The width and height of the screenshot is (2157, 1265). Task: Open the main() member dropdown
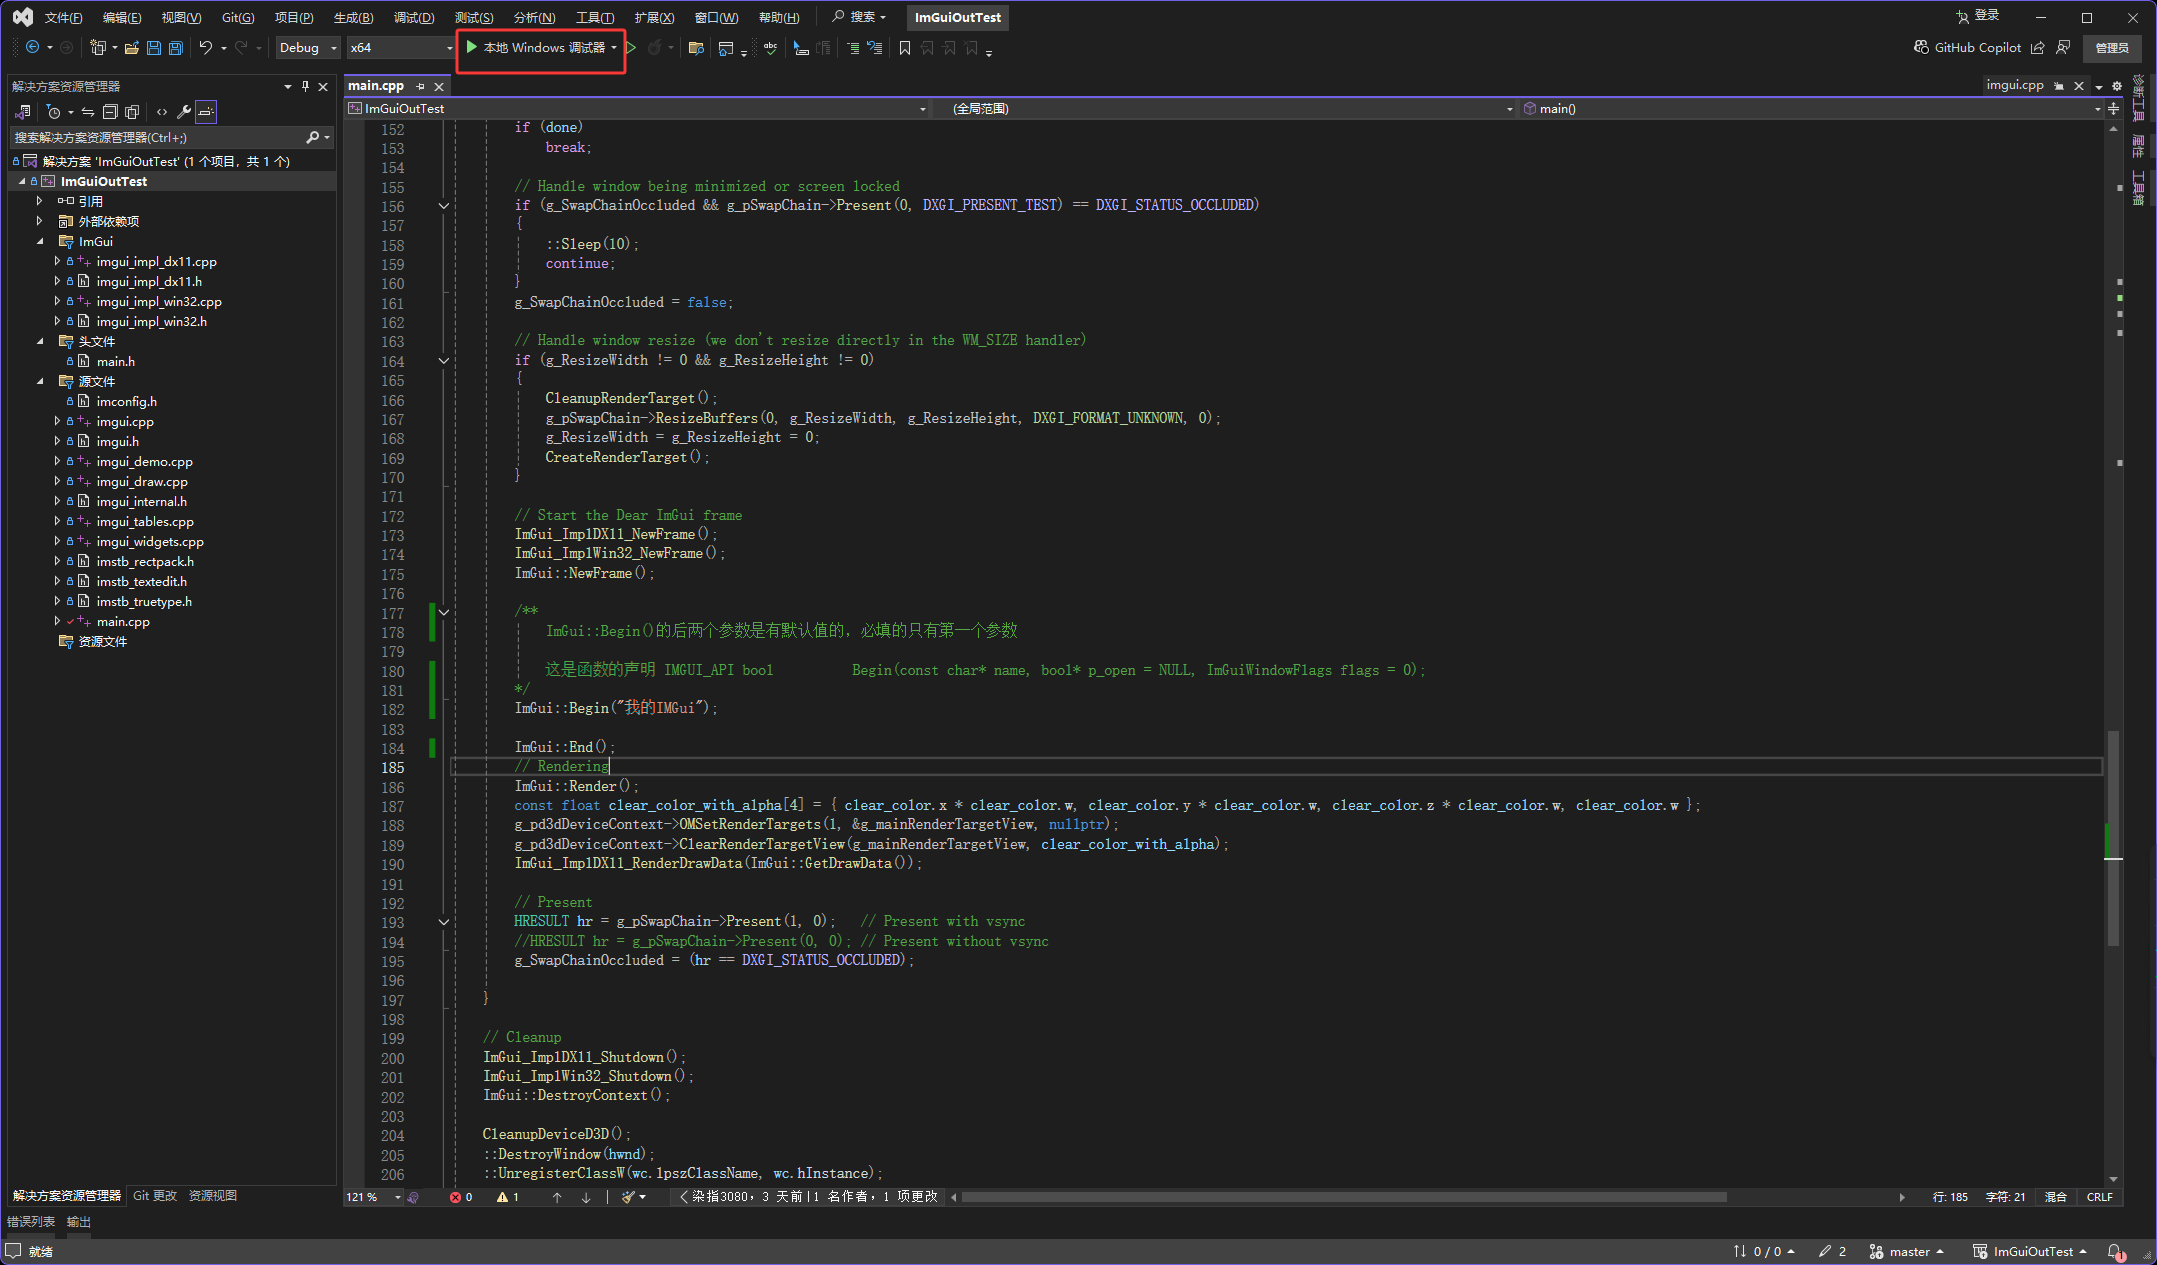[x=1812, y=108]
